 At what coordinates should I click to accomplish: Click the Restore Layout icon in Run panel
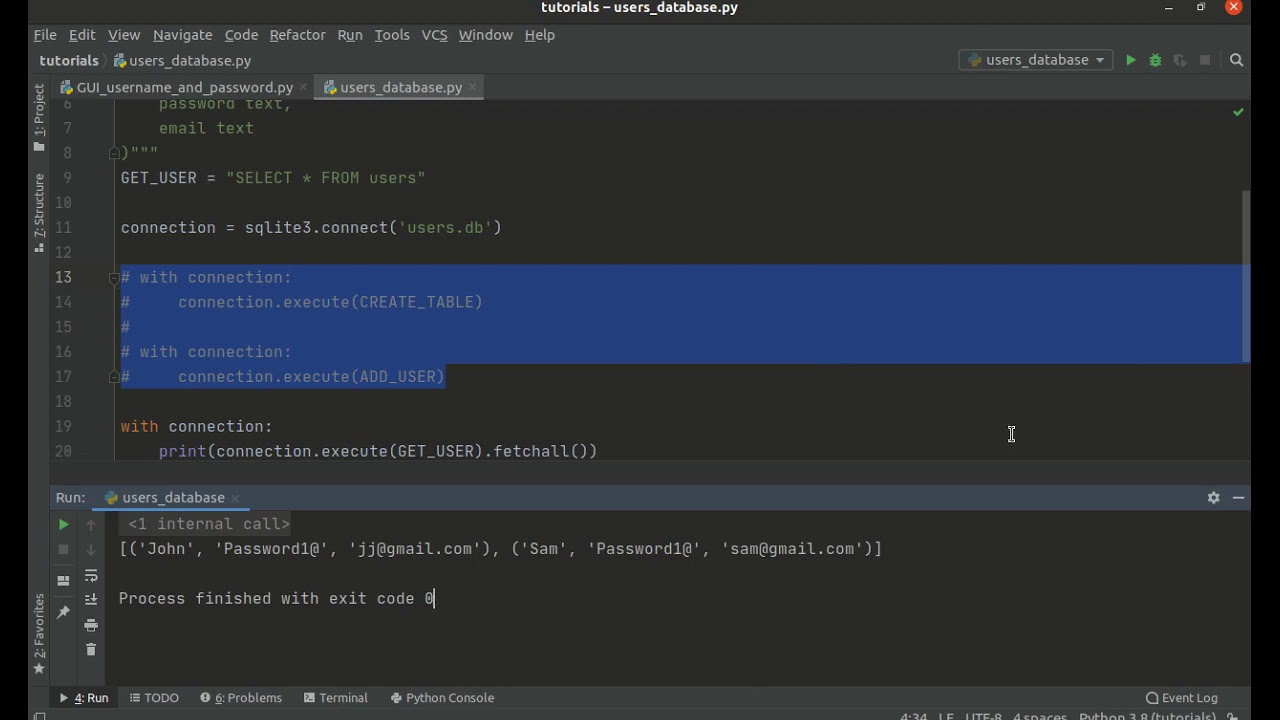[63, 580]
